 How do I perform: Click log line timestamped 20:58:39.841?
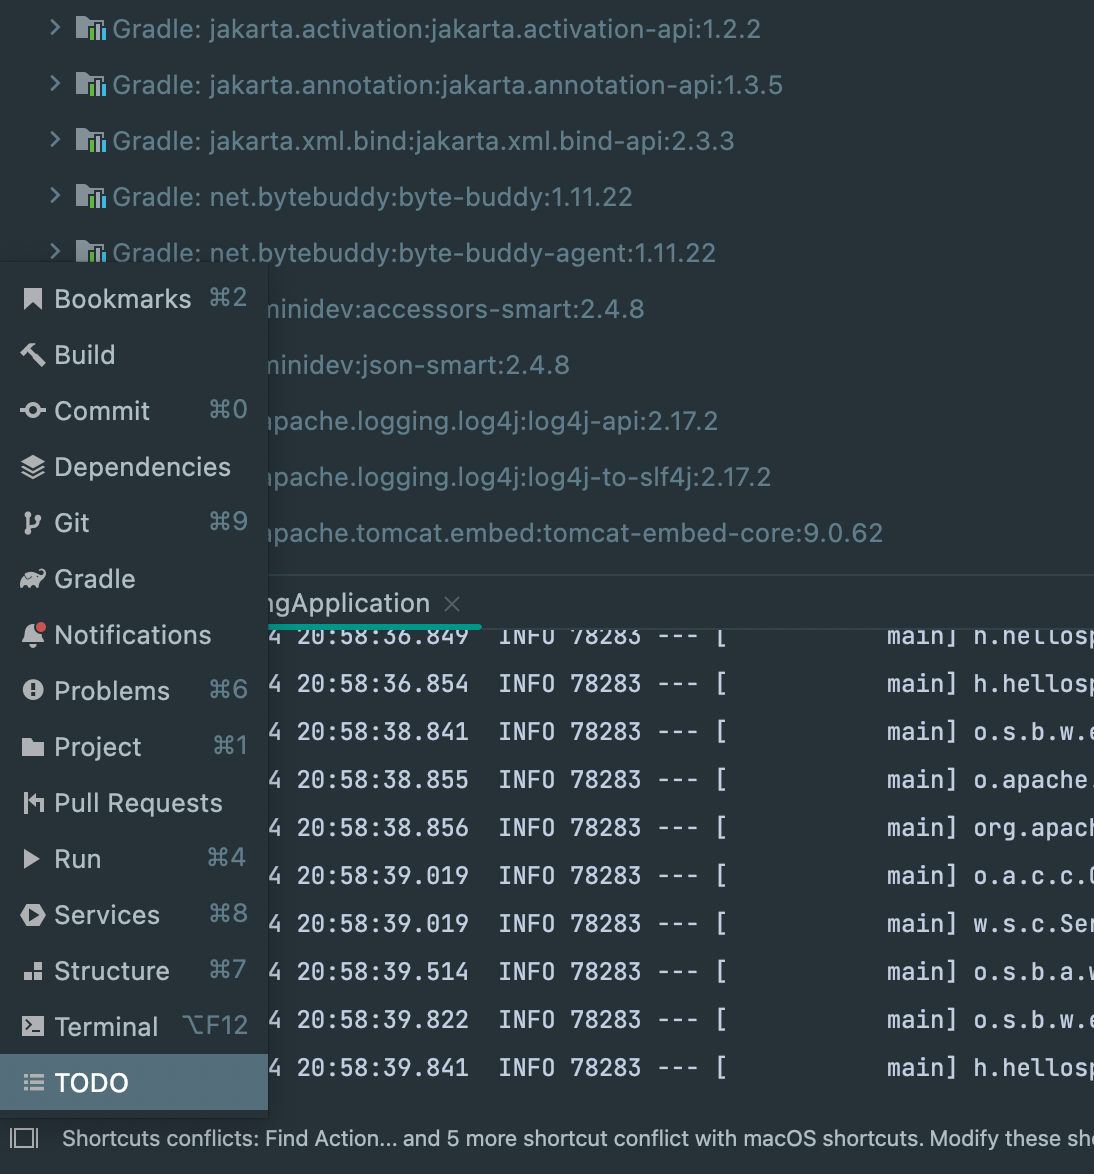(681, 1067)
